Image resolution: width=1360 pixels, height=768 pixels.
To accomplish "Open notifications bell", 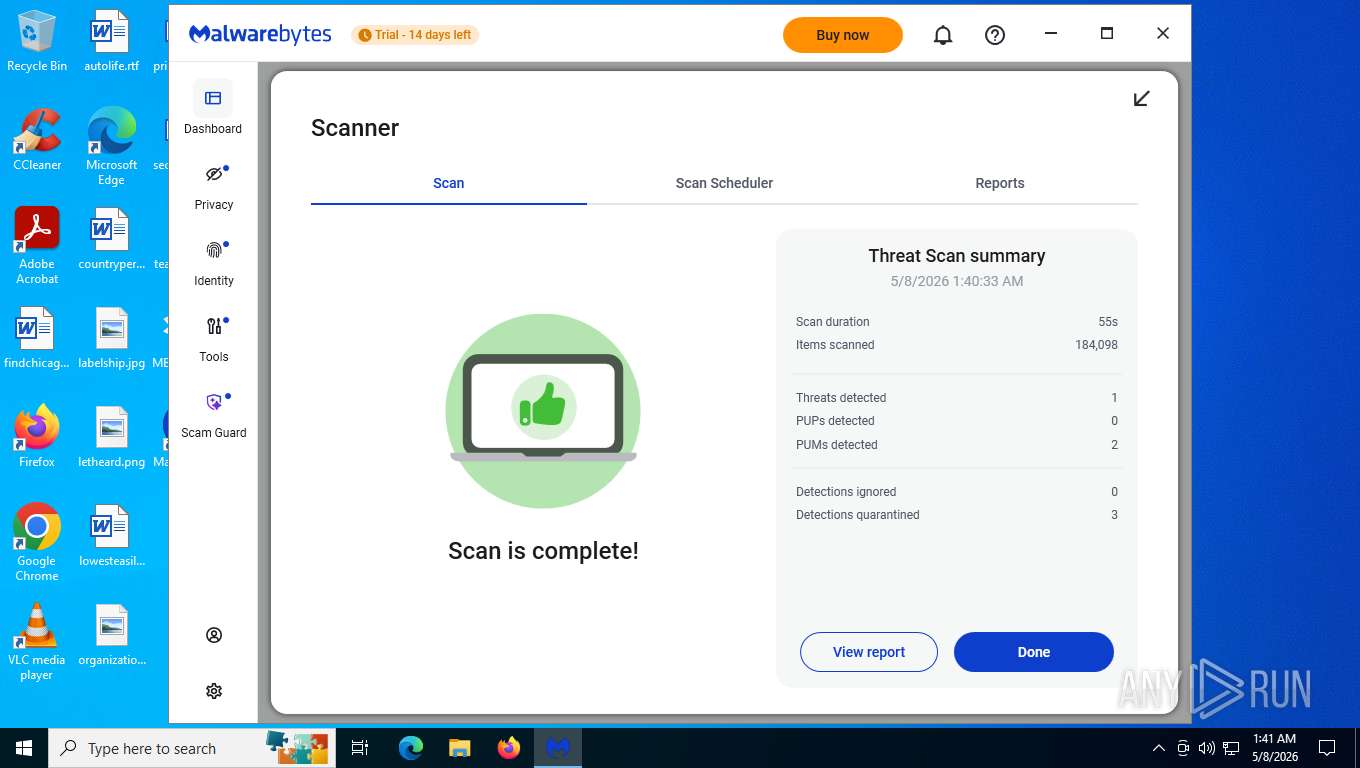I will [943, 35].
